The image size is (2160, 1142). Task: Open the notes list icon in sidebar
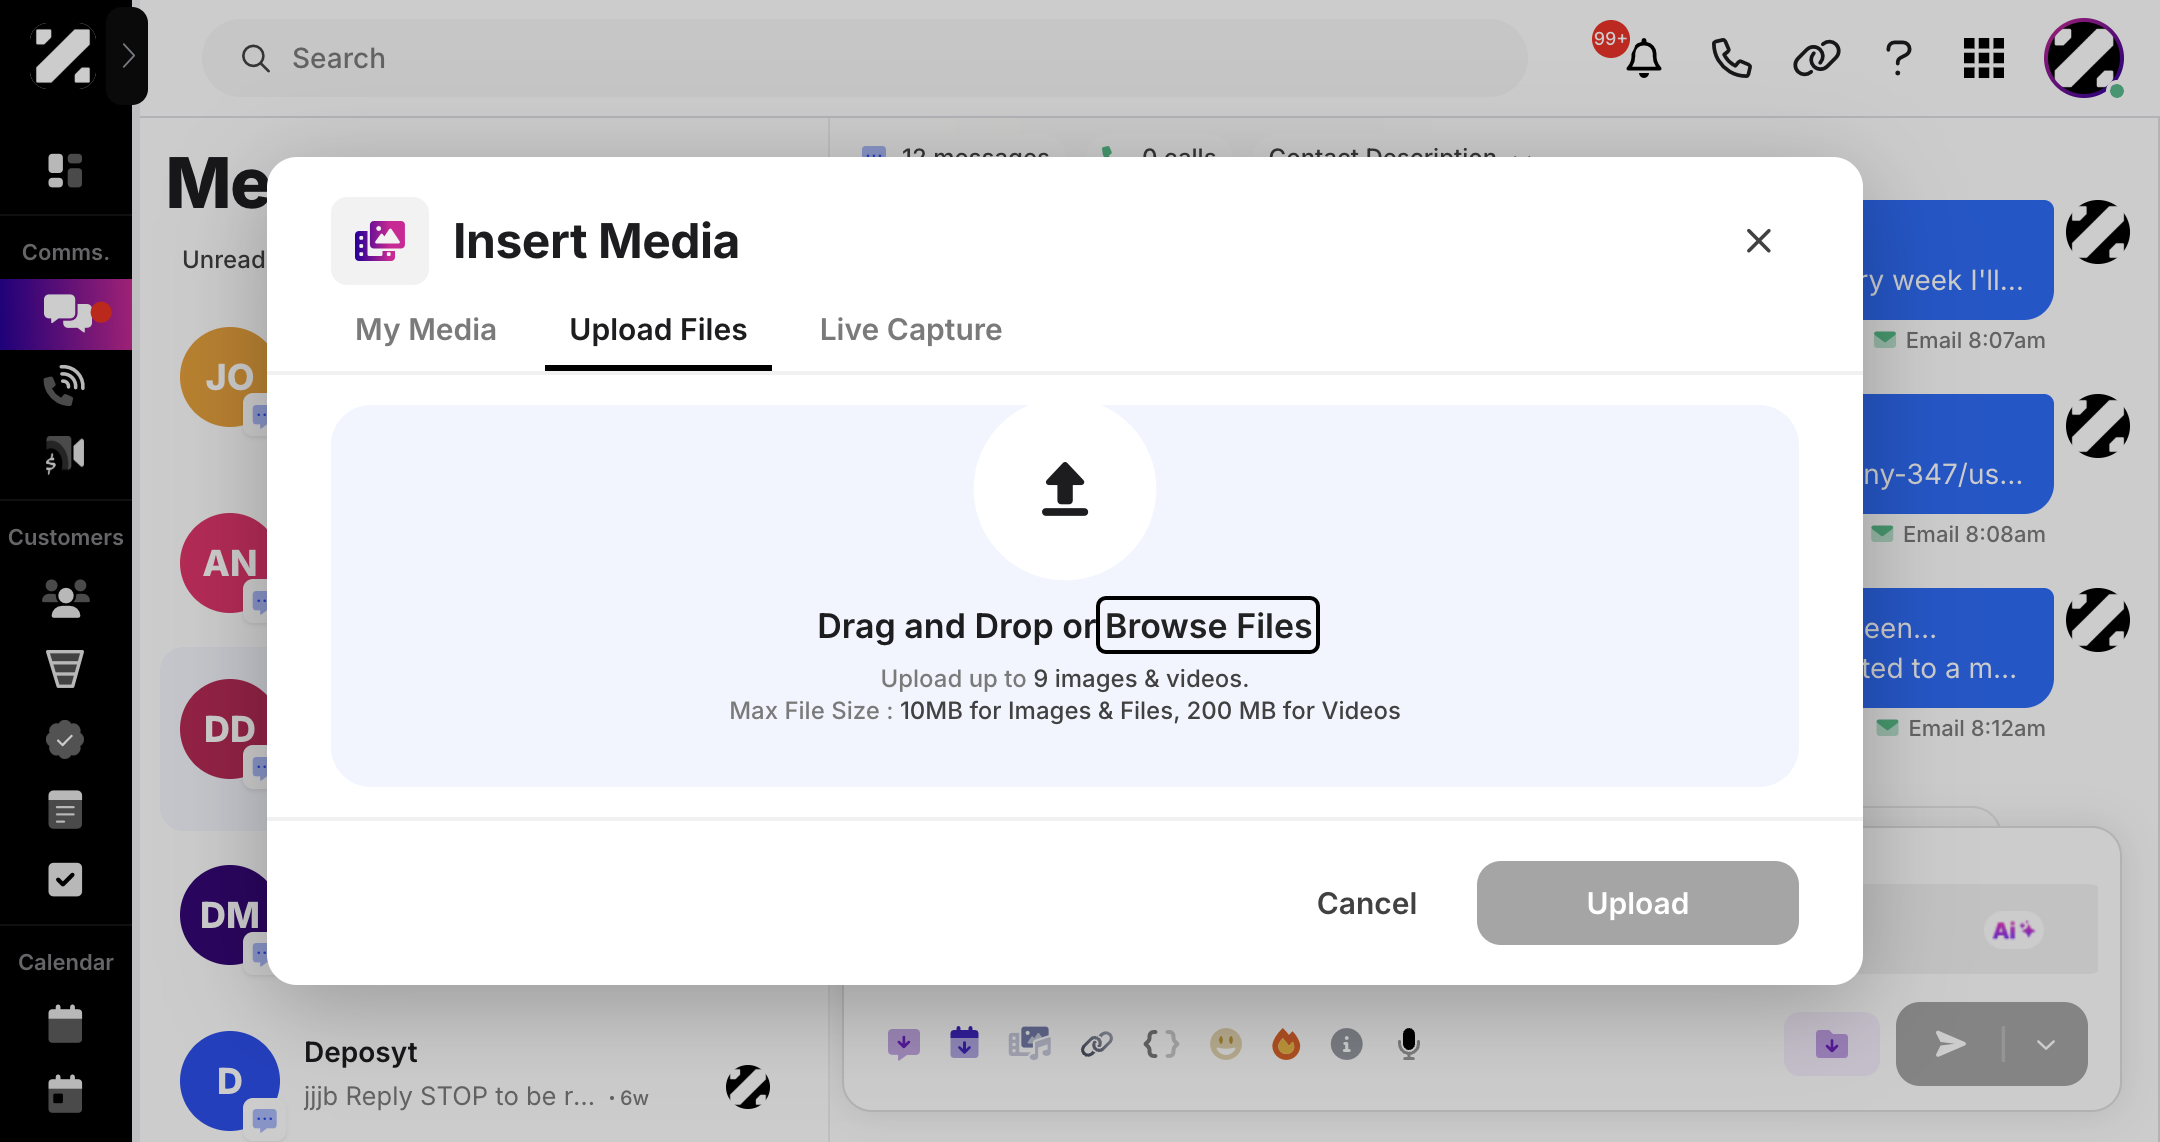pos(65,809)
